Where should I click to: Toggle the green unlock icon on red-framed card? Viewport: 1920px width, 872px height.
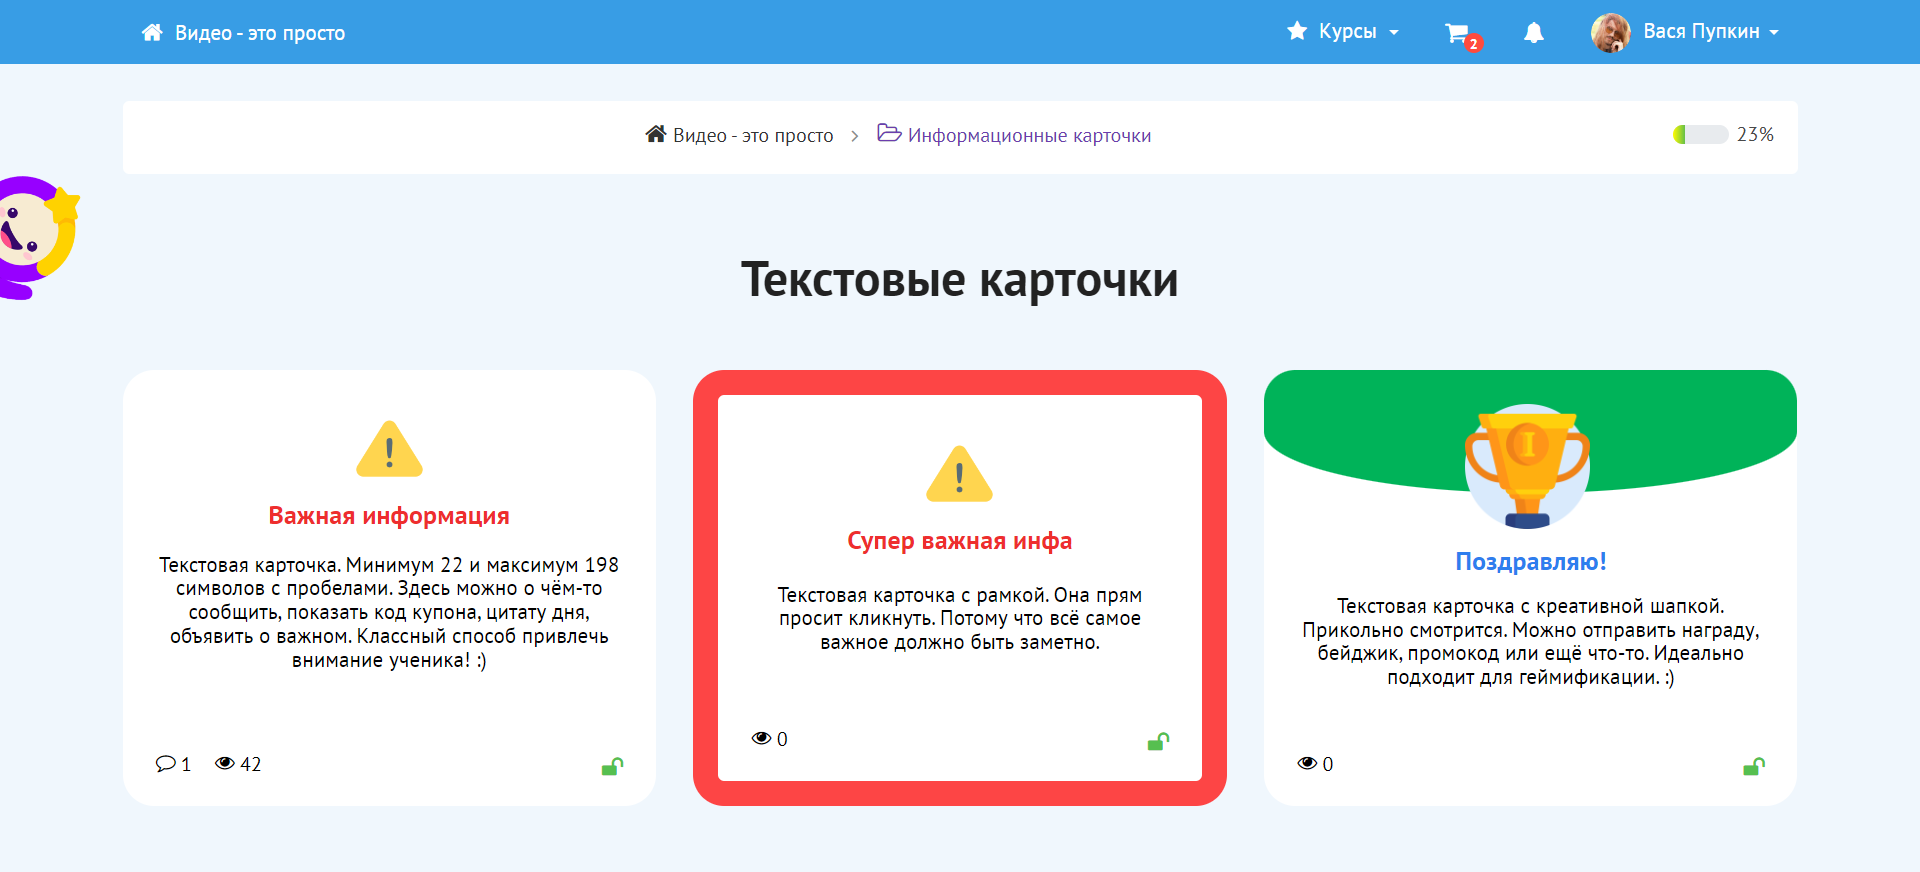click(x=1158, y=742)
